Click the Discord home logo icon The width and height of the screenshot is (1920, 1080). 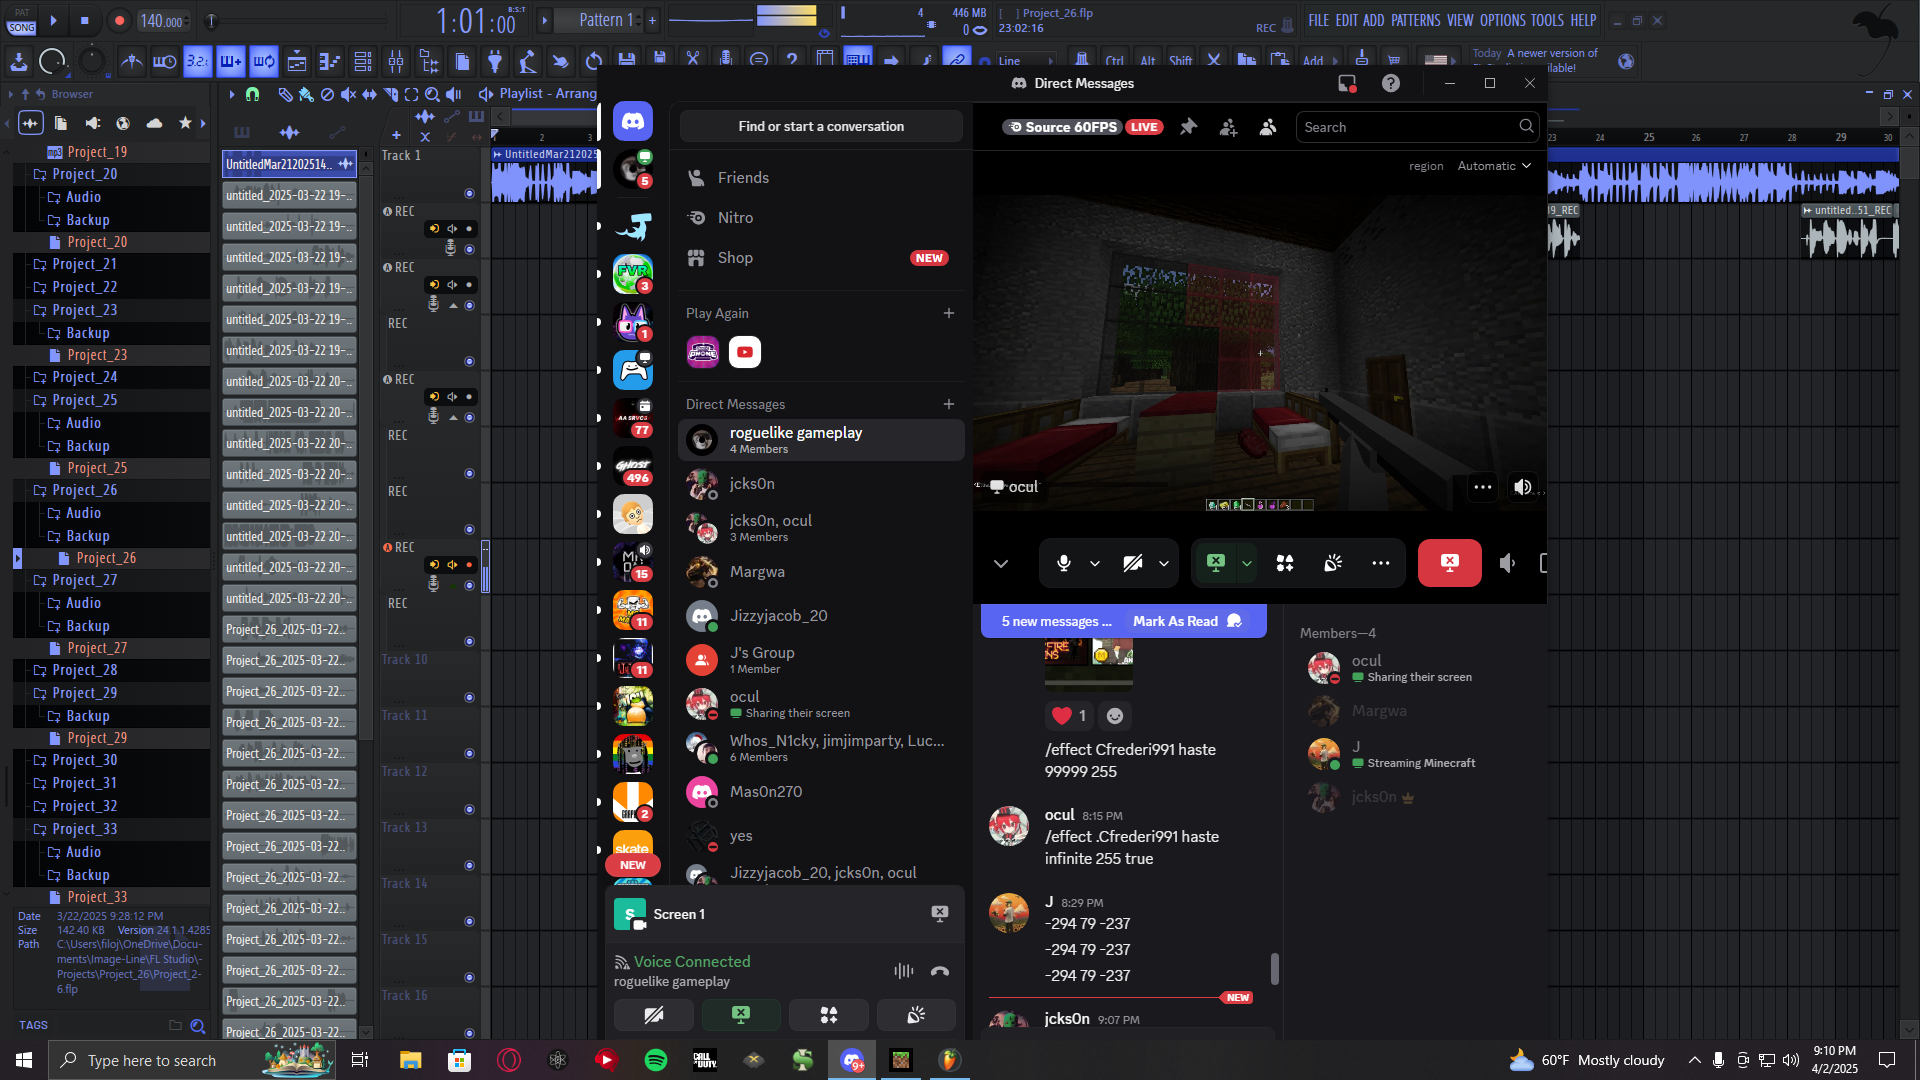click(x=633, y=121)
